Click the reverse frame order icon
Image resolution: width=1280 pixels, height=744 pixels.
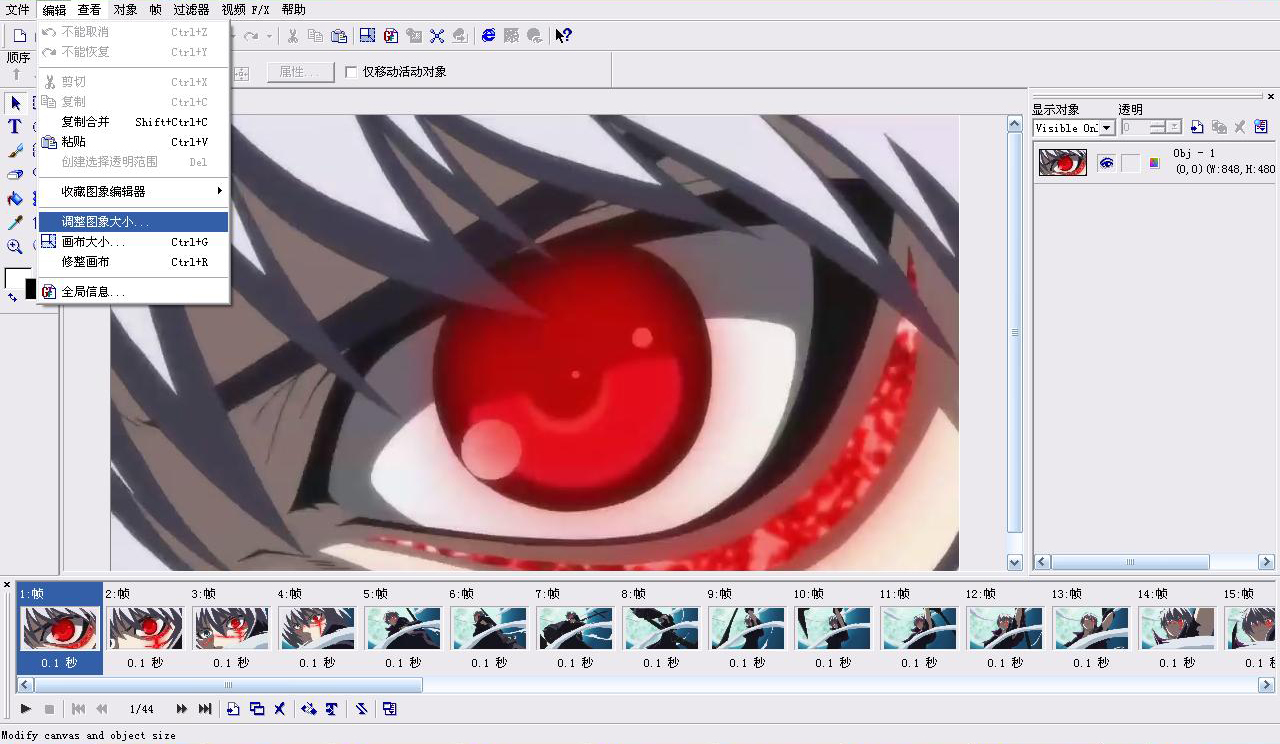click(361, 709)
